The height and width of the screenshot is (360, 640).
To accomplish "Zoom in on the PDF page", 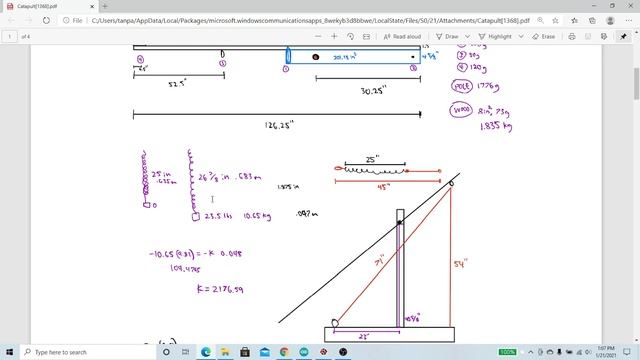I will point(334,36).
